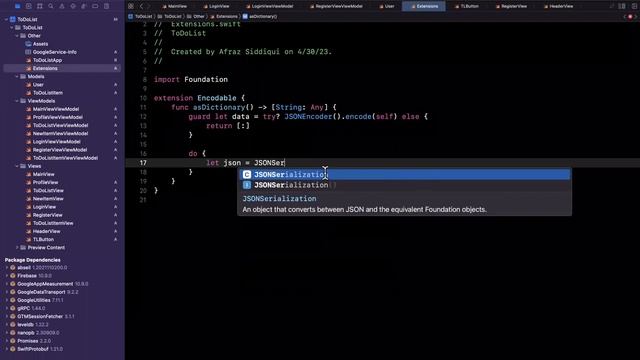640x360 pixels.
Task: Open the Test navigator diamond icon
Action: pyautogui.click(x=73, y=6)
